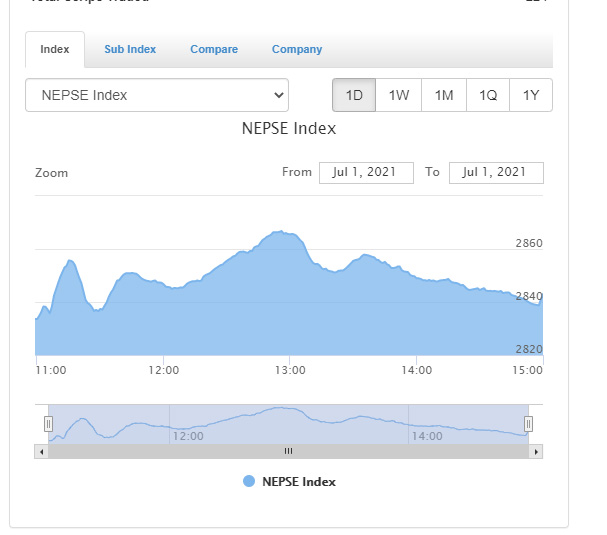Open the Sub Index tab
The width and height of the screenshot is (607, 535).
tap(130, 50)
